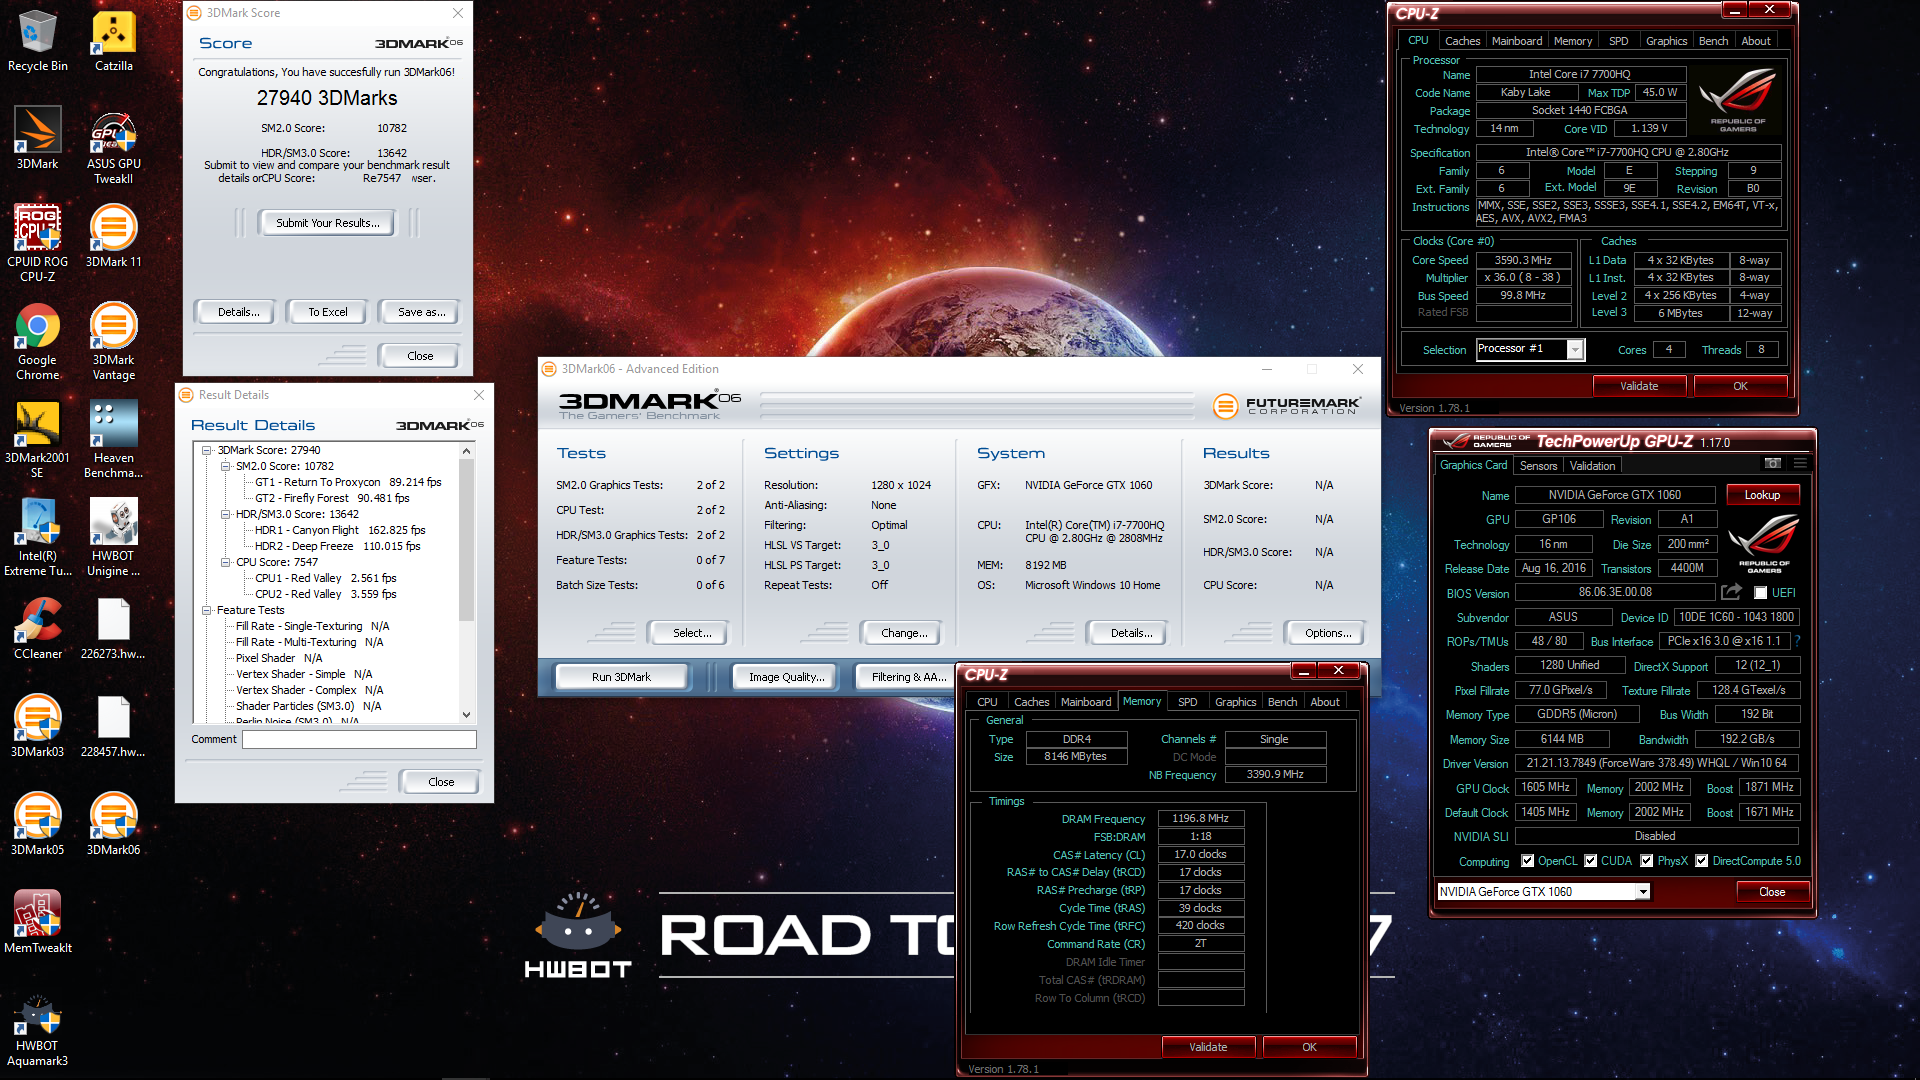Open Heaven Benchmark desktop icon
The image size is (1920, 1080).
(113, 439)
